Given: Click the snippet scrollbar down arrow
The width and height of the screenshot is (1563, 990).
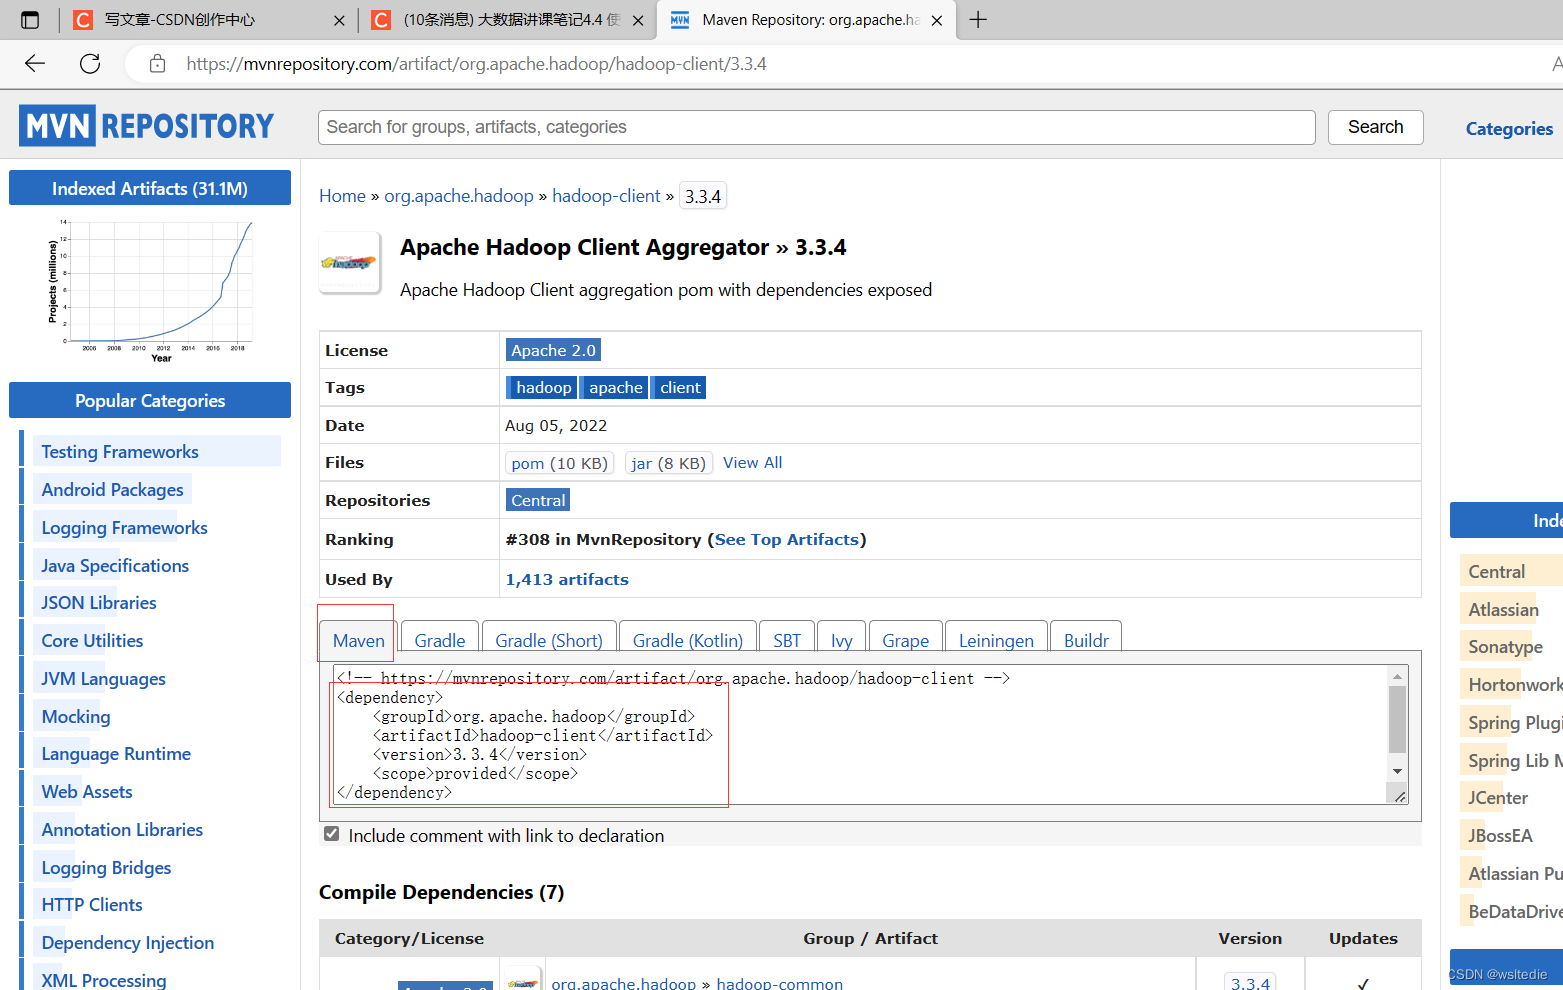Looking at the screenshot, I should point(1397,771).
